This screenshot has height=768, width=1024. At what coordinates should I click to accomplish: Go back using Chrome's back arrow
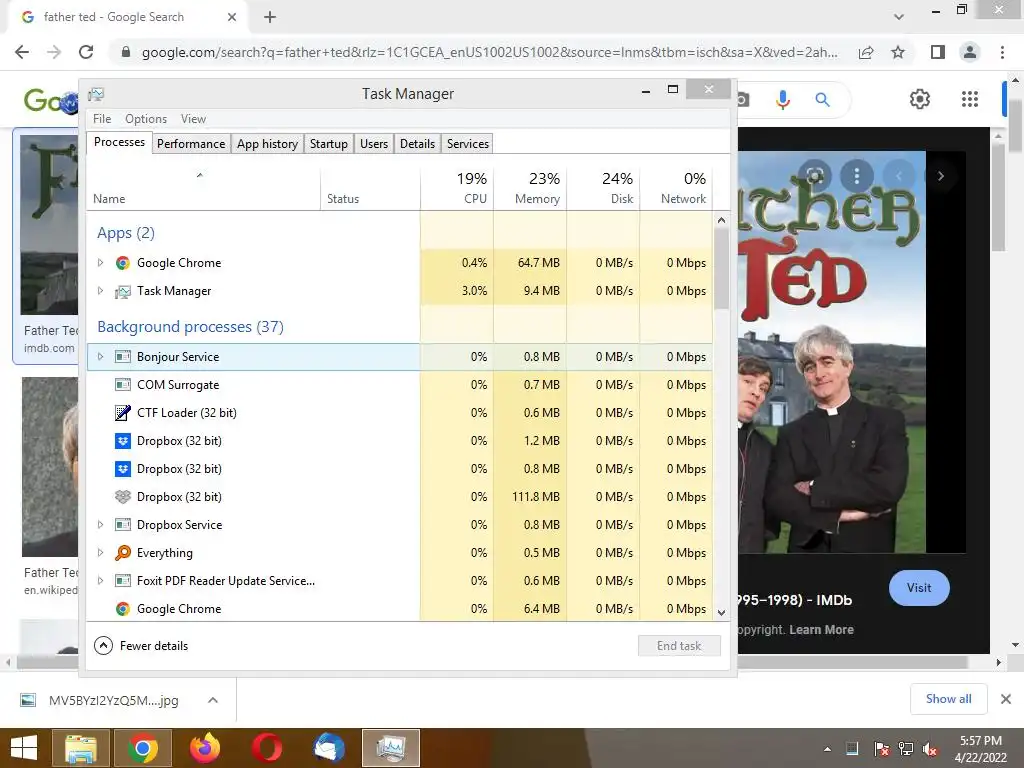(x=22, y=52)
